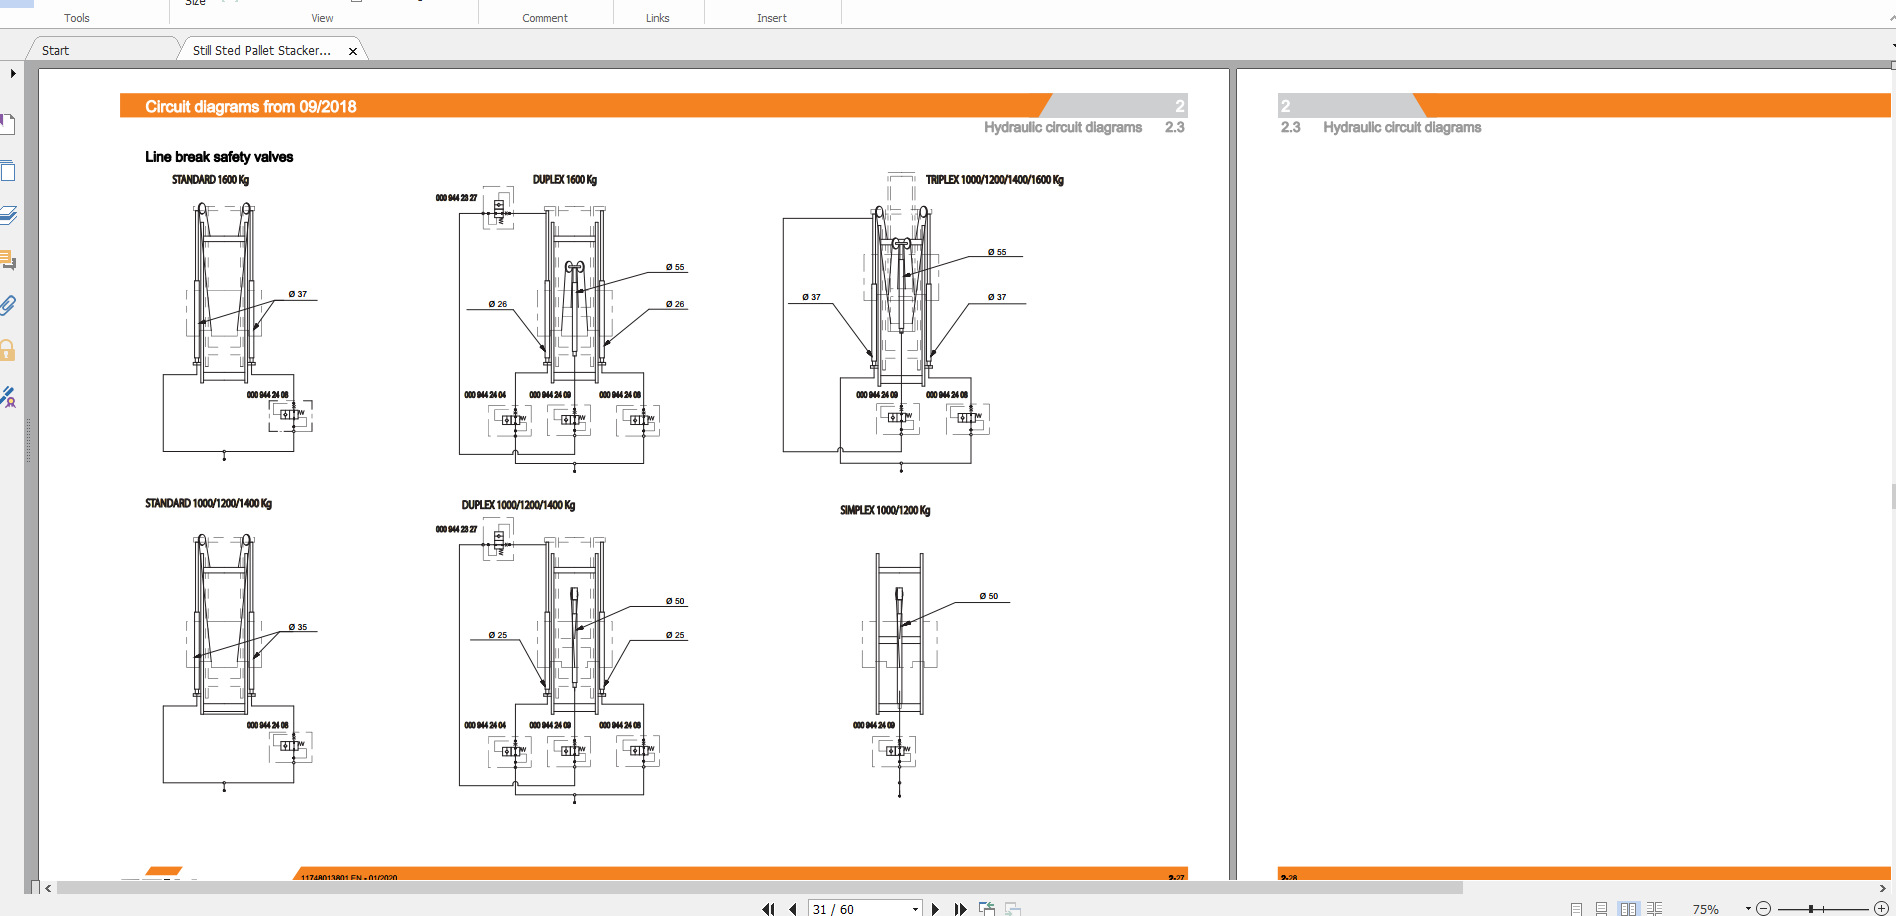Click the 'DUPLEX 1000/1200/1400 Kg' label

518,505
